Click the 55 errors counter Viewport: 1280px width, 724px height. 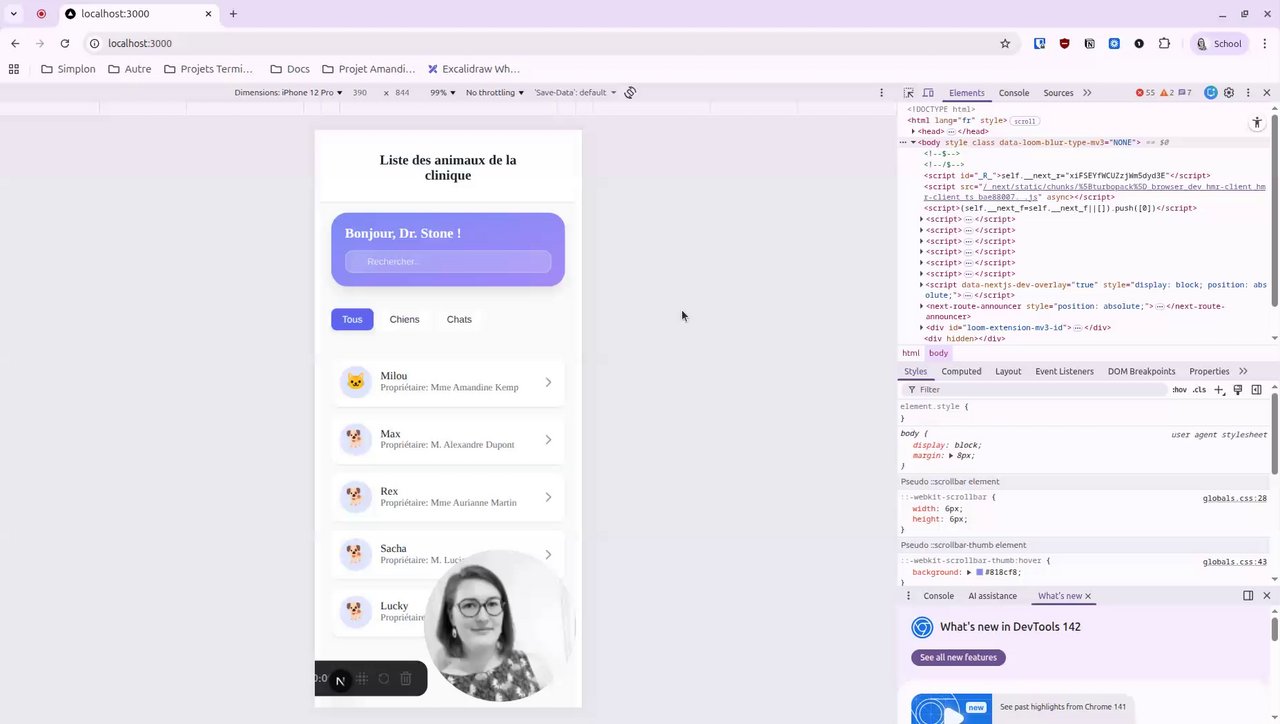tap(1145, 93)
